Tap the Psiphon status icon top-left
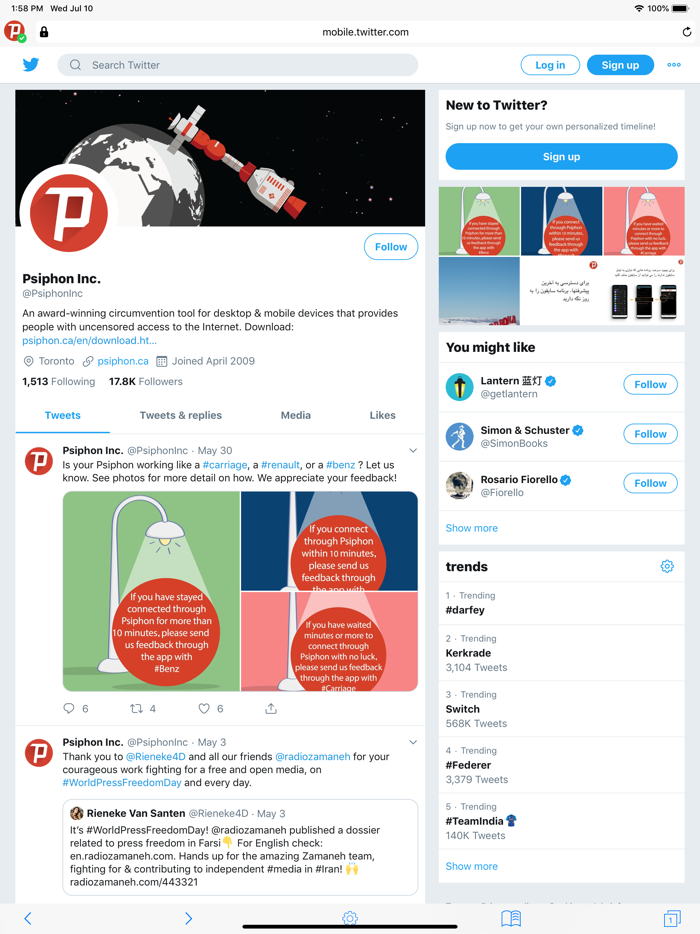Viewport: 700px width, 934px height. pos(14,31)
